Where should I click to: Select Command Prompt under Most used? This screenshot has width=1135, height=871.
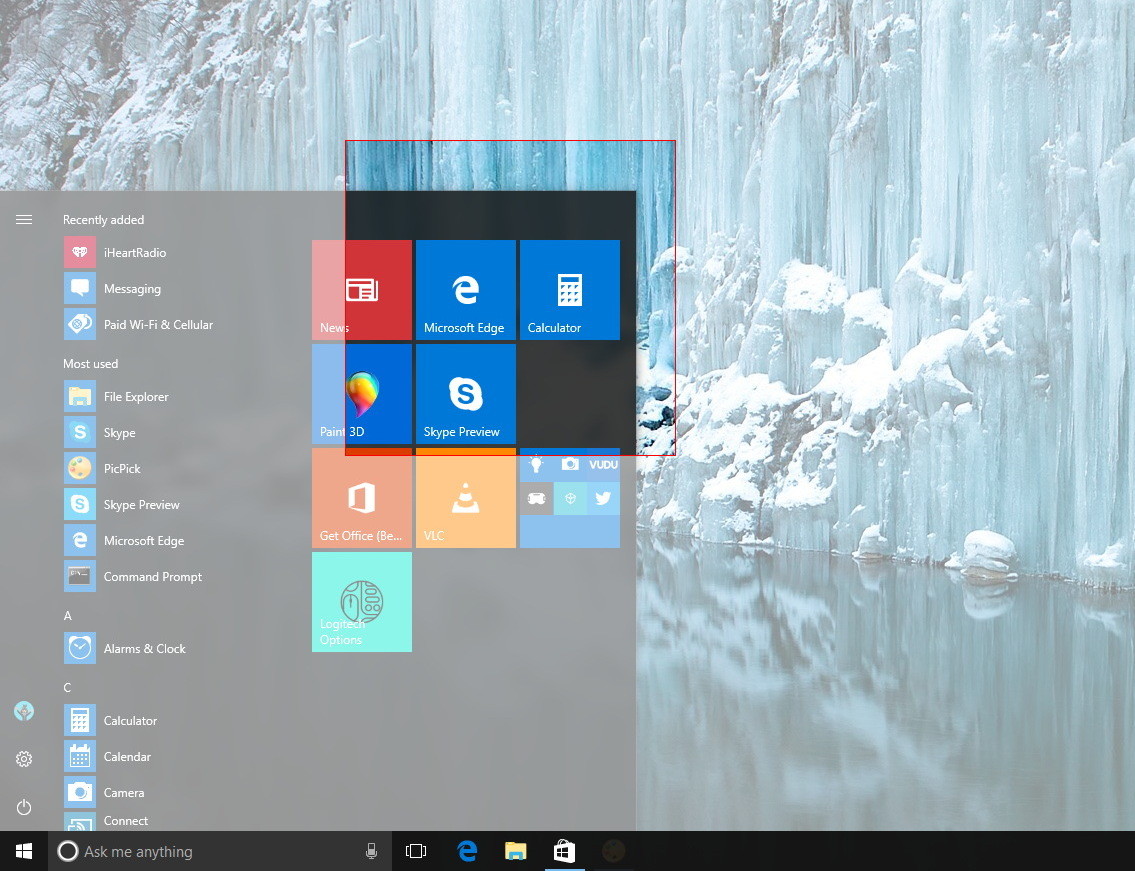(x=152, y=576)
